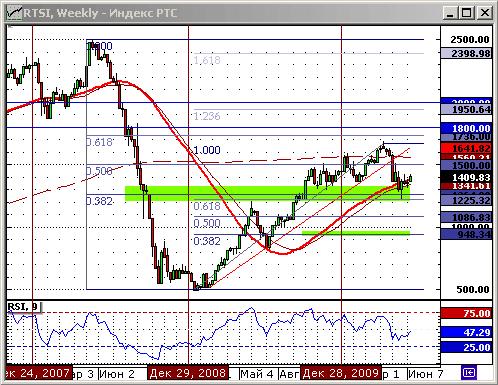
Task: Click the chart icon in title bar
Action: pos(14,13)
